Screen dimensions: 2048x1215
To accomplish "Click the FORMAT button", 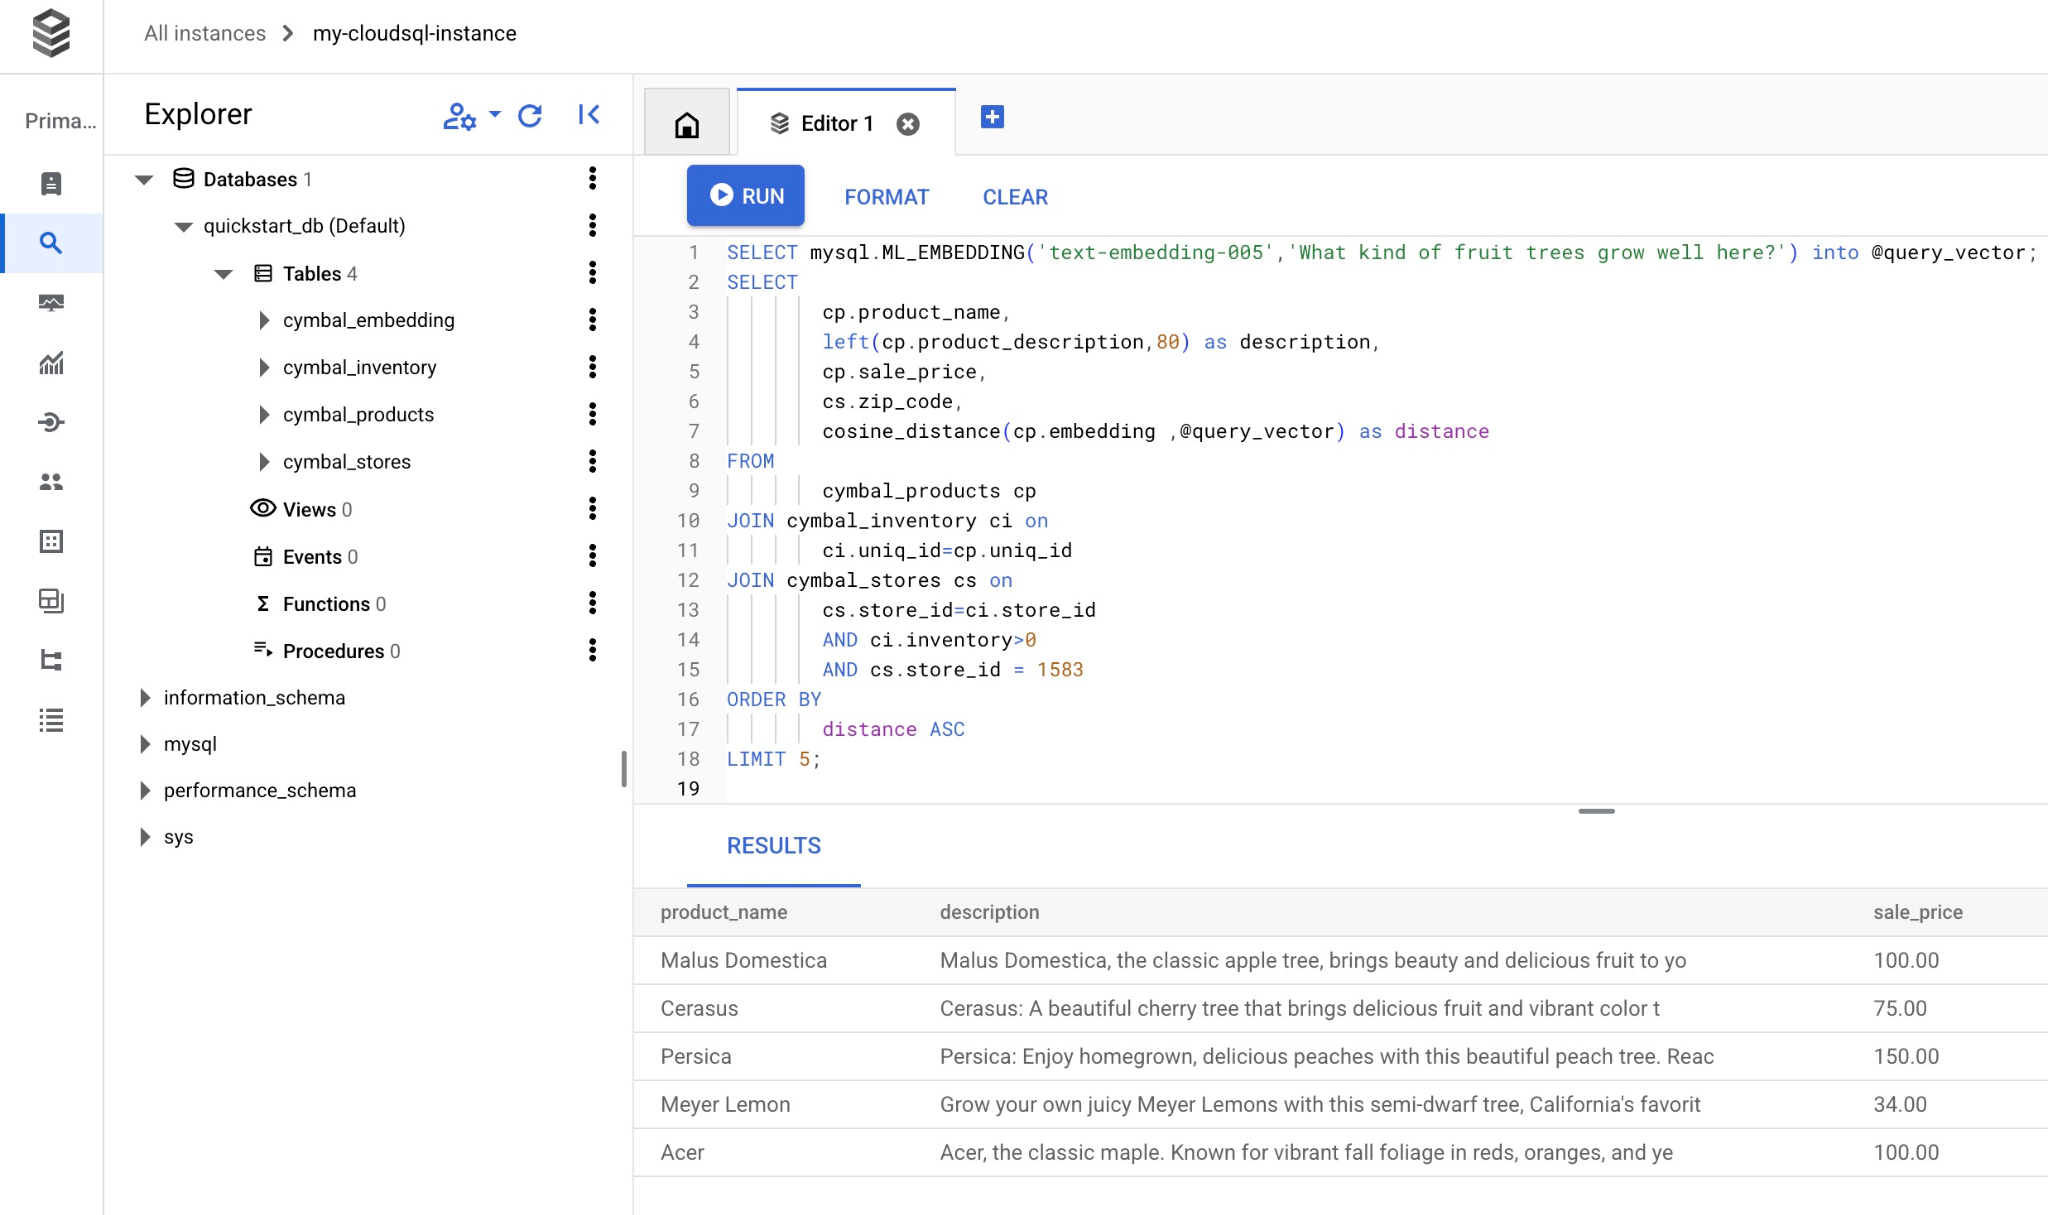I will 886,197.
